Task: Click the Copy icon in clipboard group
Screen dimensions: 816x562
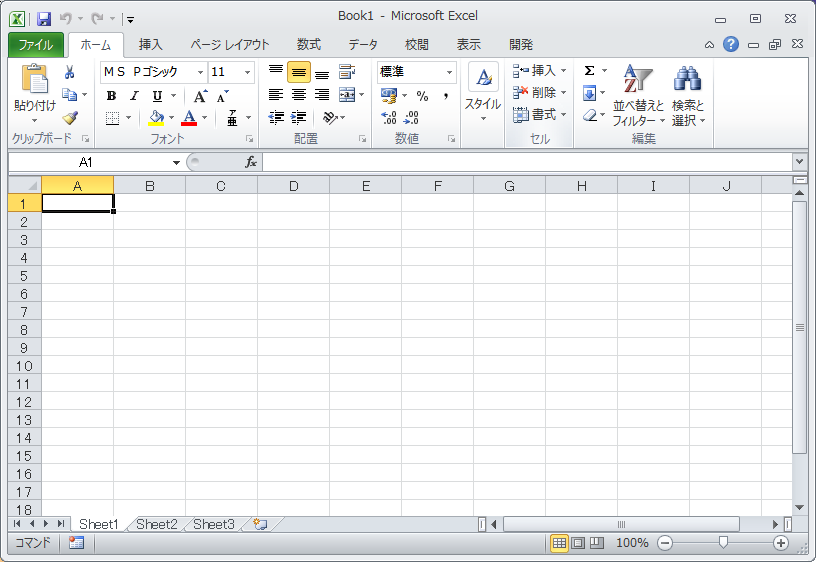Action: coord(69,95)
